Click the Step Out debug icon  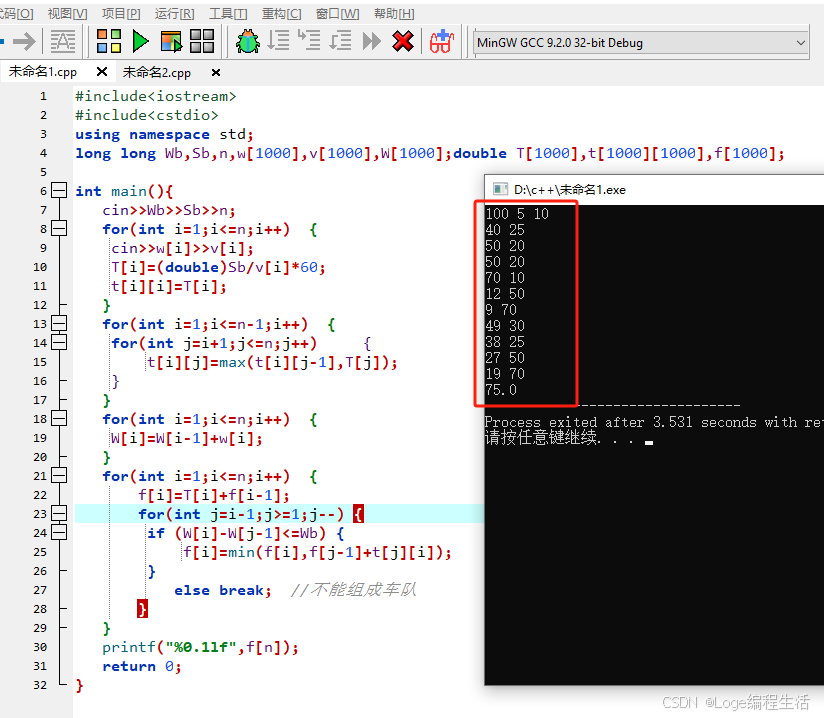(x=340, y=40)
